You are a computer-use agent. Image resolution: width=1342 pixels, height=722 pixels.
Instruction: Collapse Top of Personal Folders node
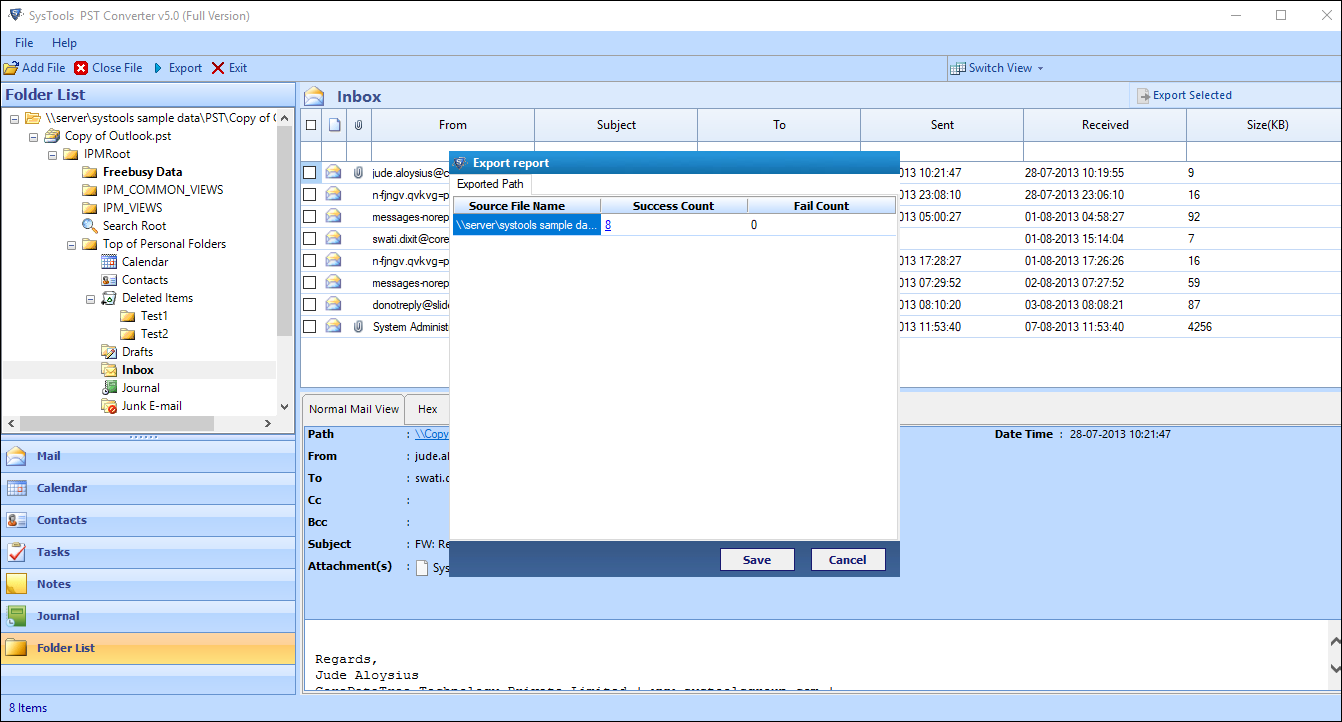click(71, 244)
